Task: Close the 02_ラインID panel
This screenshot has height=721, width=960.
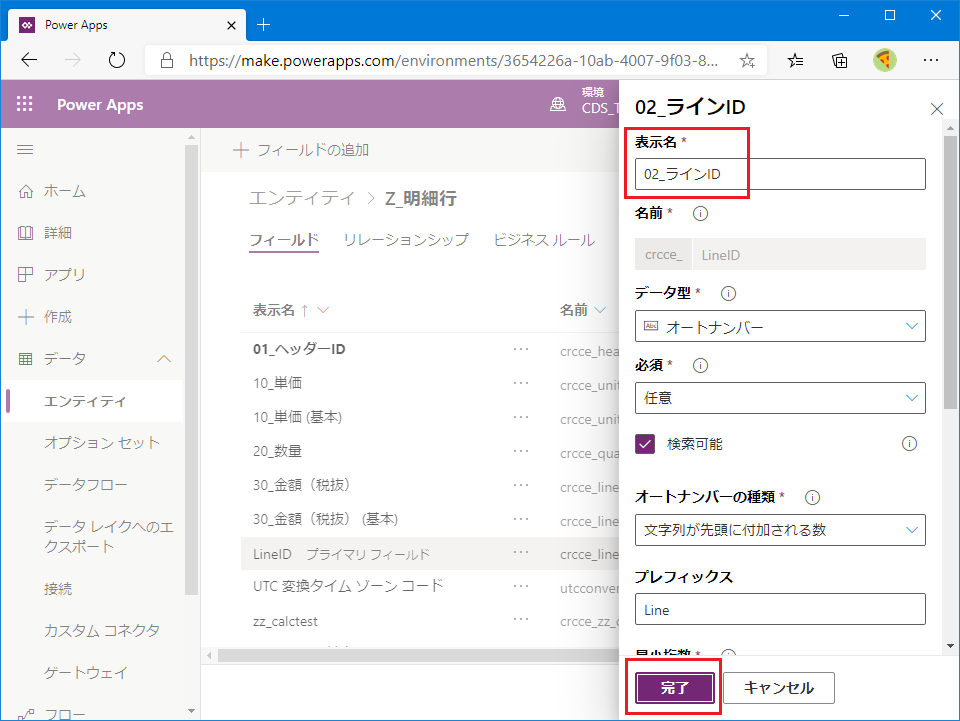Action: pos(937,109)
